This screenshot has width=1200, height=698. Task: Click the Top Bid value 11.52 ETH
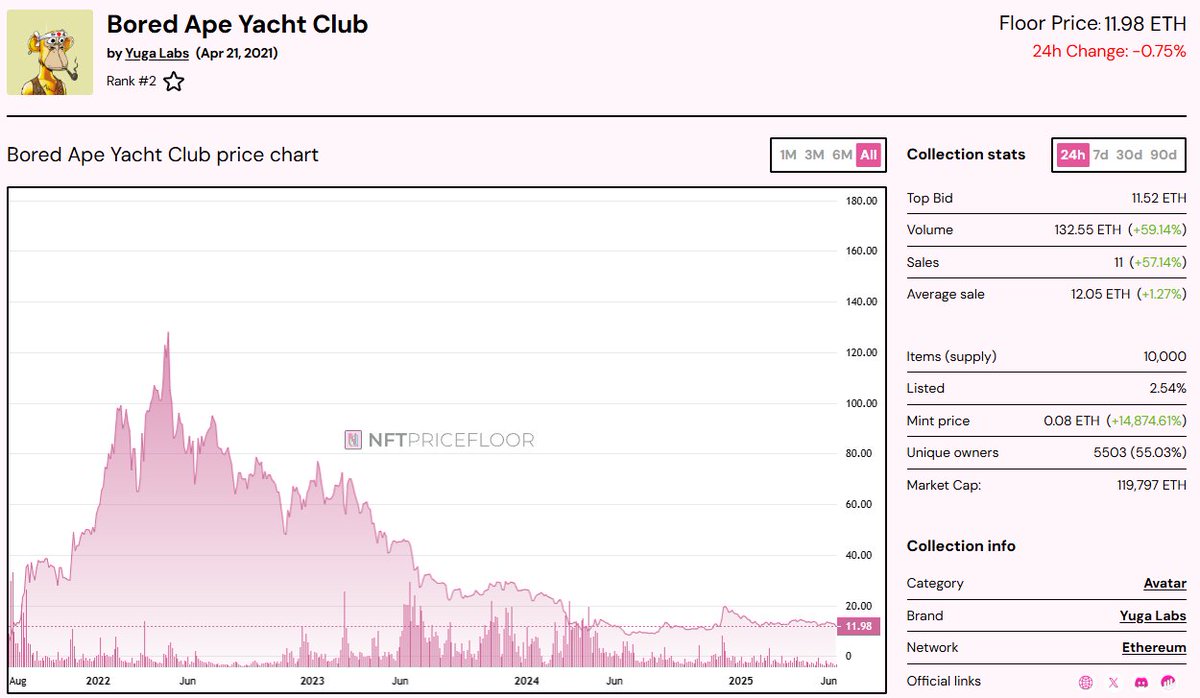pyautogui.click(x=1159, y=198)
